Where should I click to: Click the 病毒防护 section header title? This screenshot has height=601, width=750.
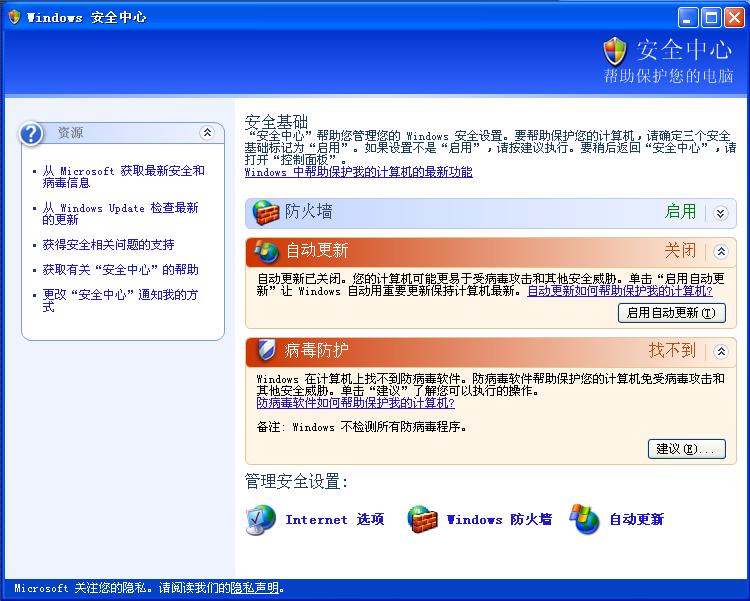[x=316, y=350]
